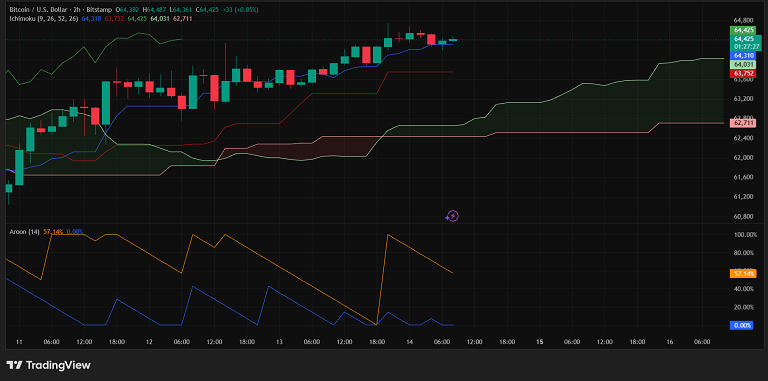Click the 61,600 price scale value
The height and width of the screenshot is (381, 768).
click(744, 177)
